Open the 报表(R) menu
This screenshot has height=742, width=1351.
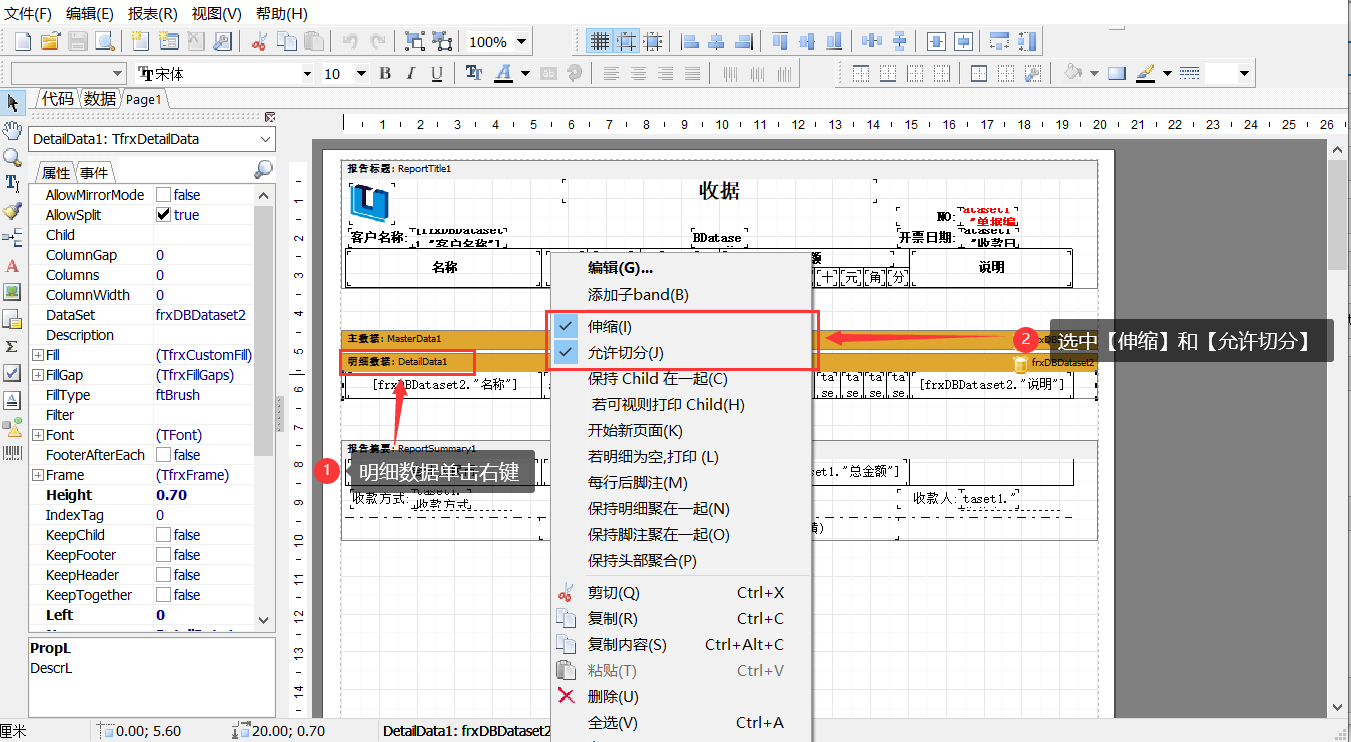153,13
